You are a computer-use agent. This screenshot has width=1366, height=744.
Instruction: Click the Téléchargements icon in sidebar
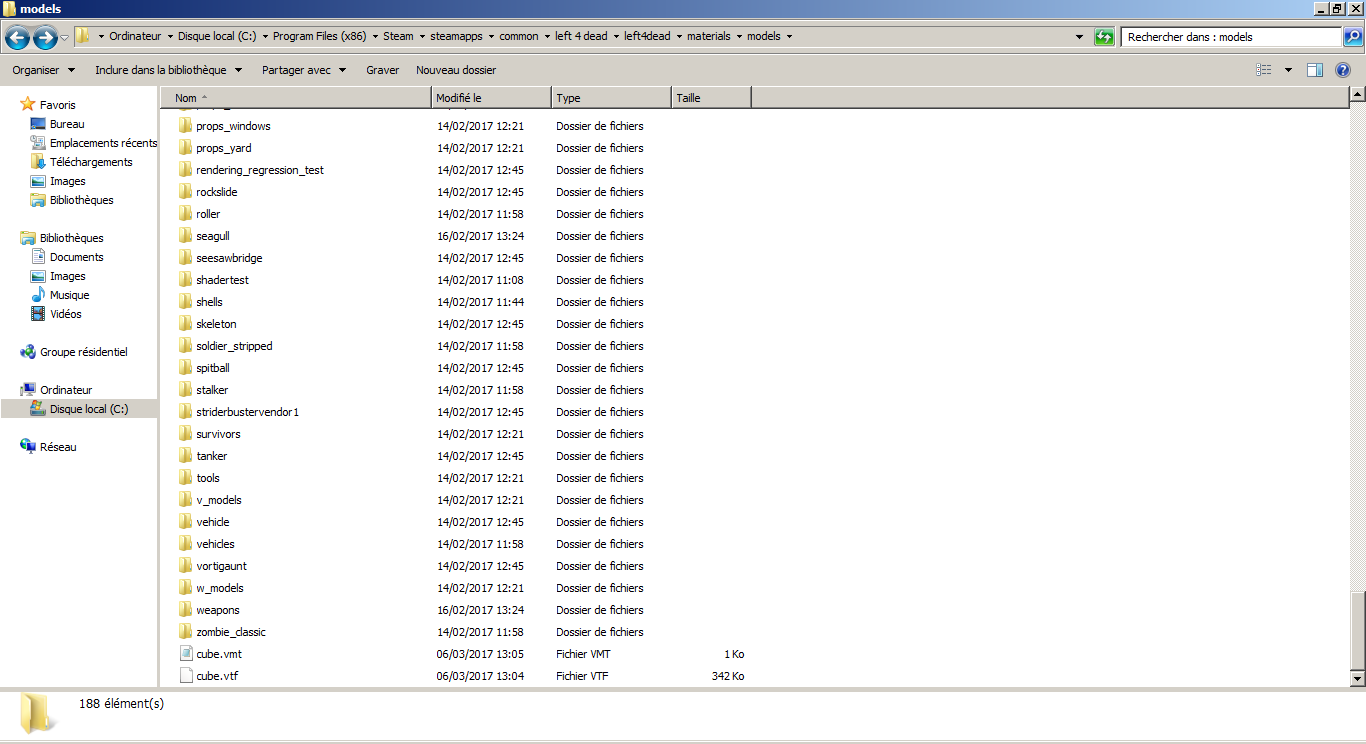(38, 162)
